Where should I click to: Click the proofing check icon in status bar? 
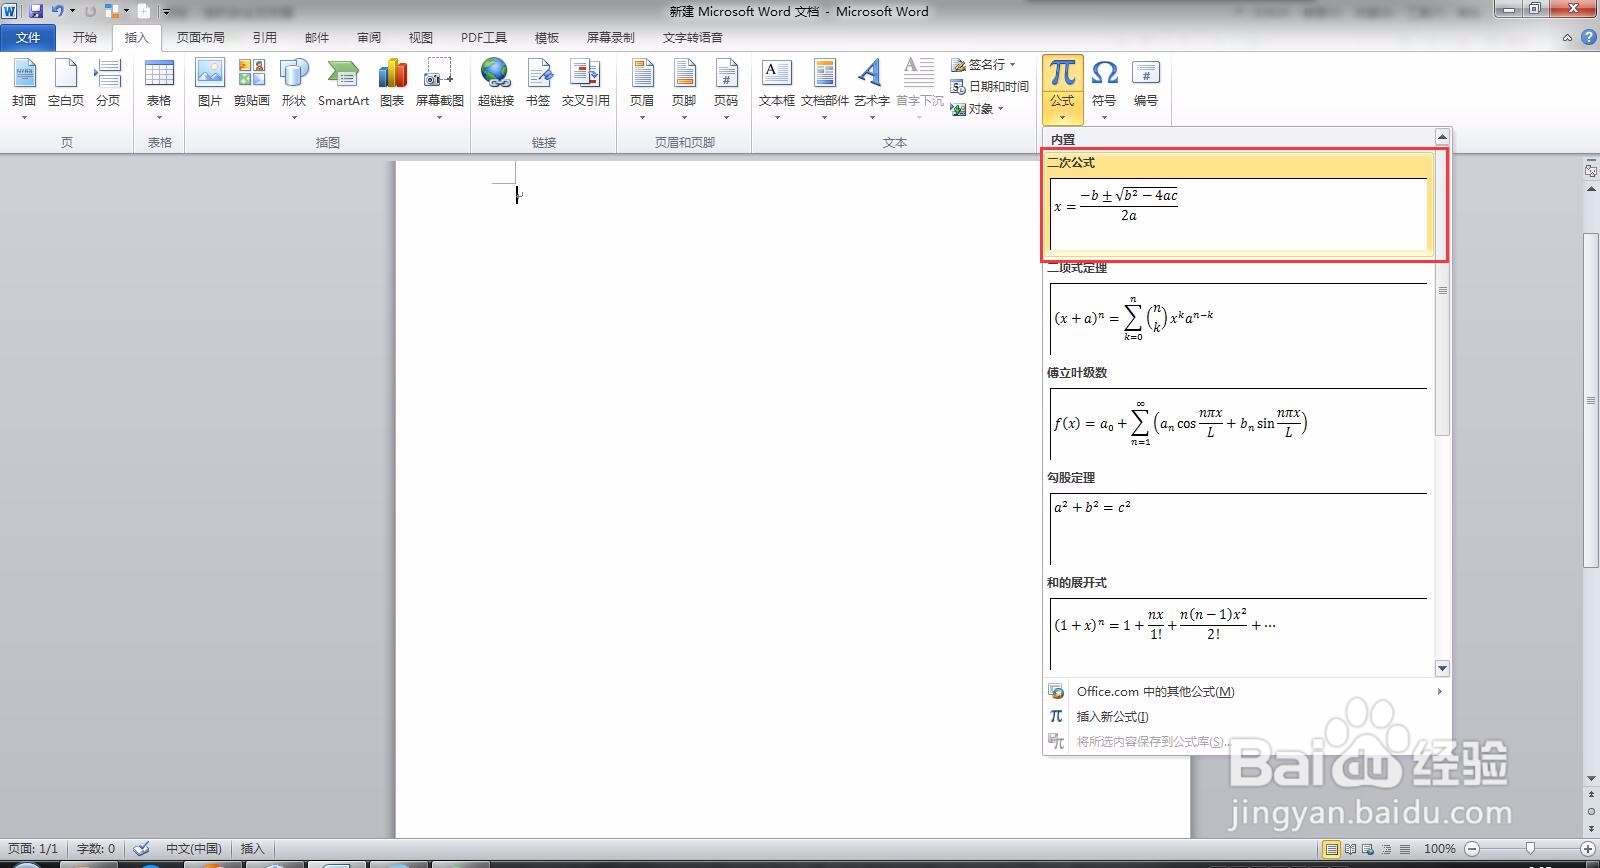coord(141,848)
